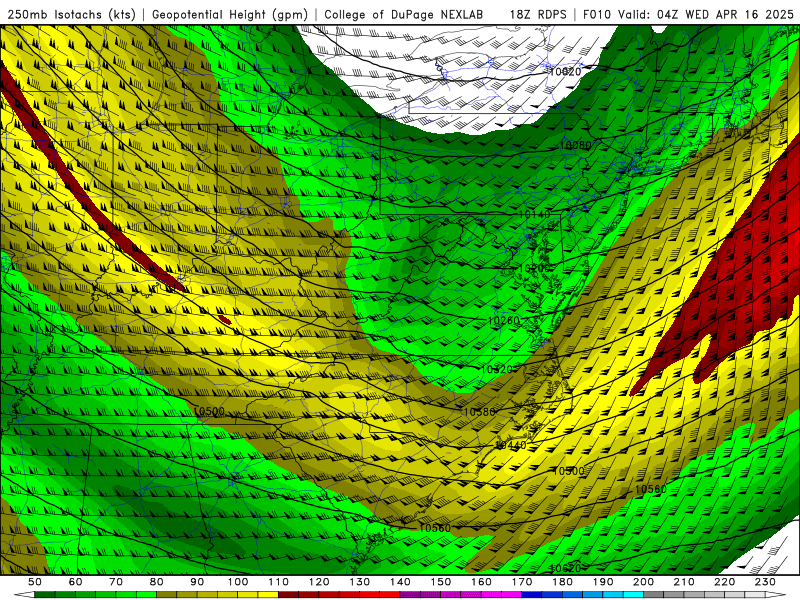Viewport: 800px width, 600px height.
Task: Click the 130 legend value
Action: coord(360,582)
